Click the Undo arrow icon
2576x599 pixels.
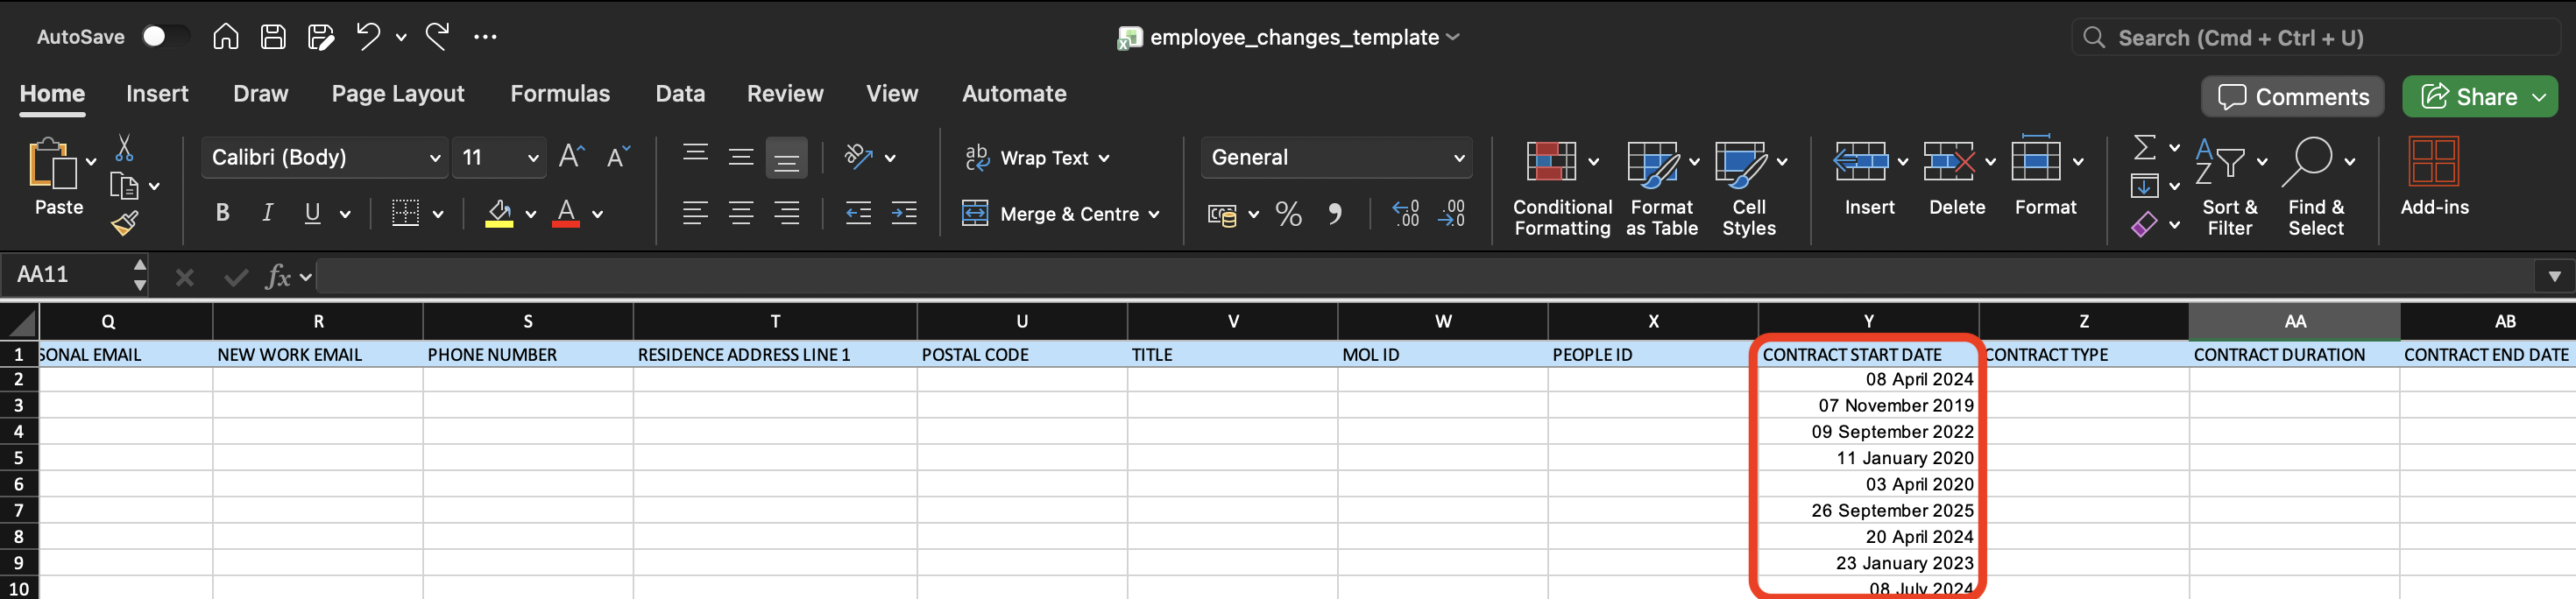coord(368,37)
